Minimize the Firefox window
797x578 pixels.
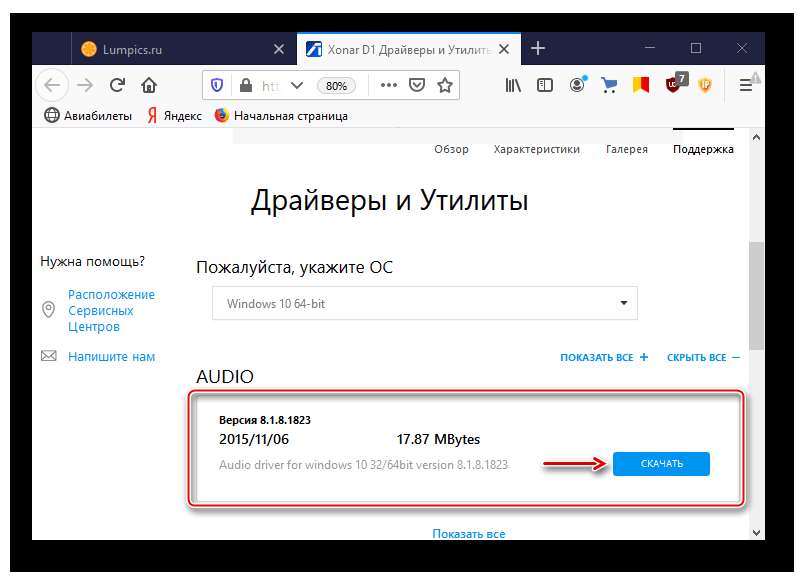650,48
